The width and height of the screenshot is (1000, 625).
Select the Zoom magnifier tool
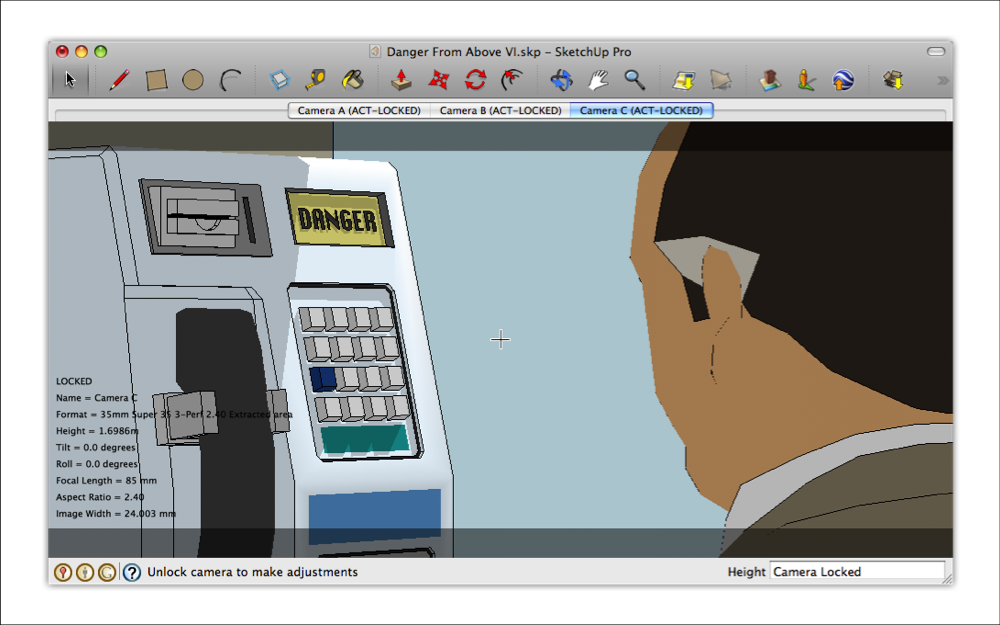(634, 80)
